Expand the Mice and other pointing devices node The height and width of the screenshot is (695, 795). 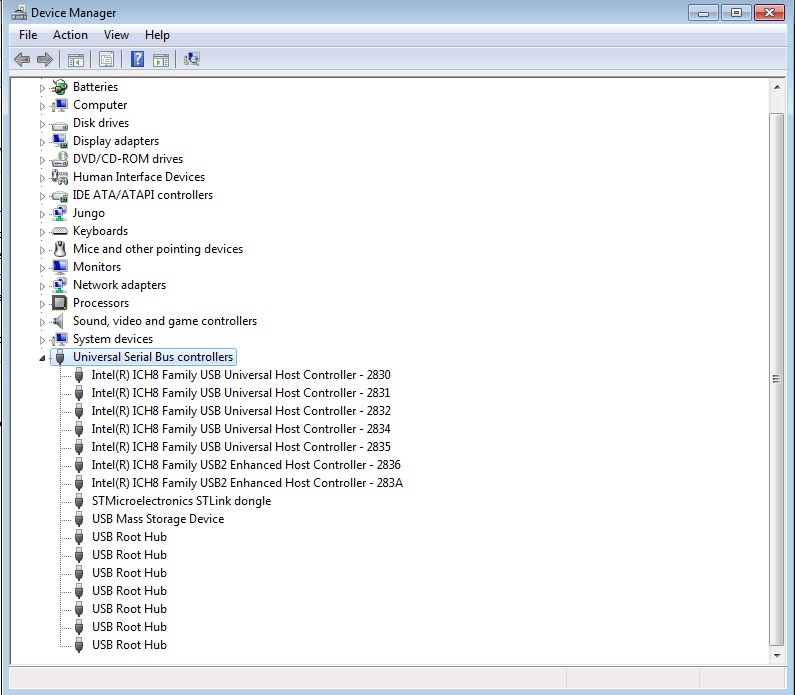42,250
